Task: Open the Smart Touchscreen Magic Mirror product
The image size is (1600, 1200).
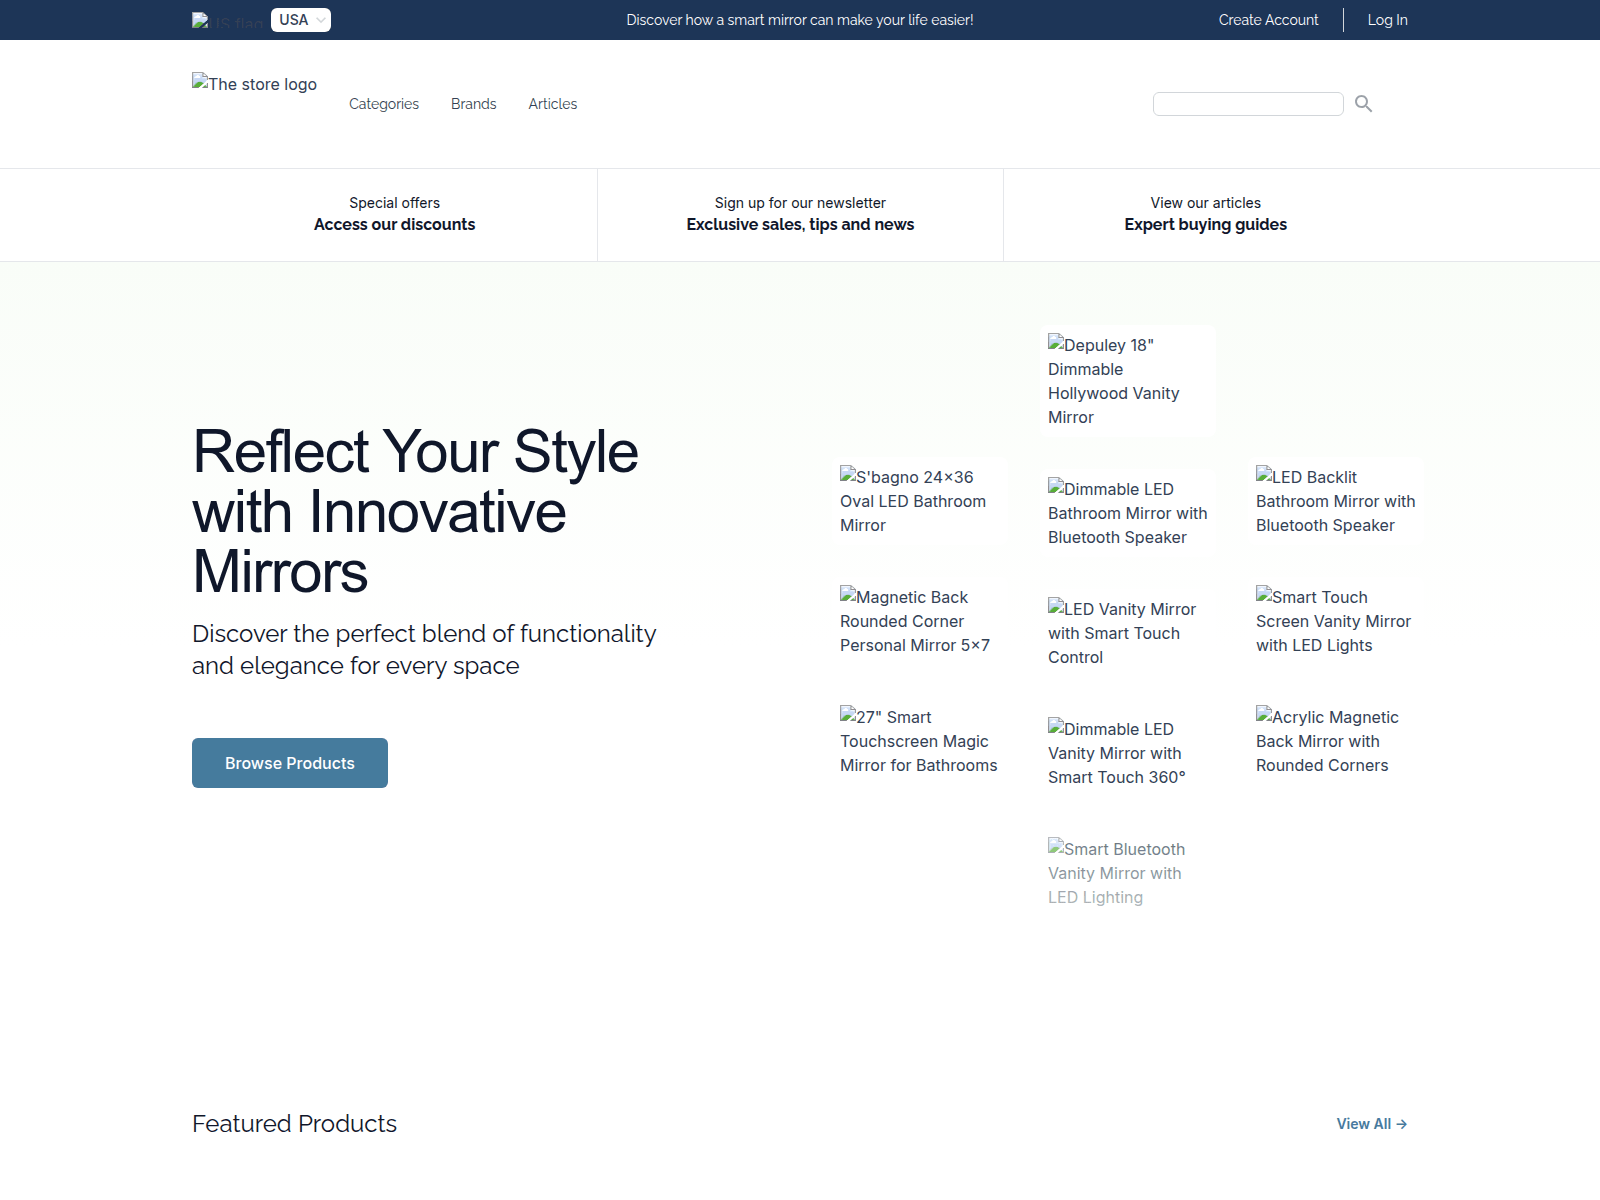Action: tap(919, 741)
